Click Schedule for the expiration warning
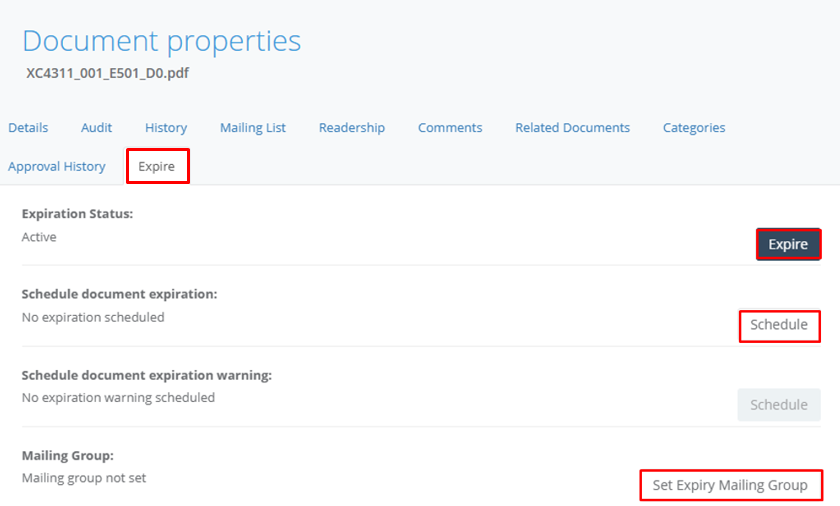Image resolution: width=840 pixels, height=506 pixels. [x=779, y=405]
